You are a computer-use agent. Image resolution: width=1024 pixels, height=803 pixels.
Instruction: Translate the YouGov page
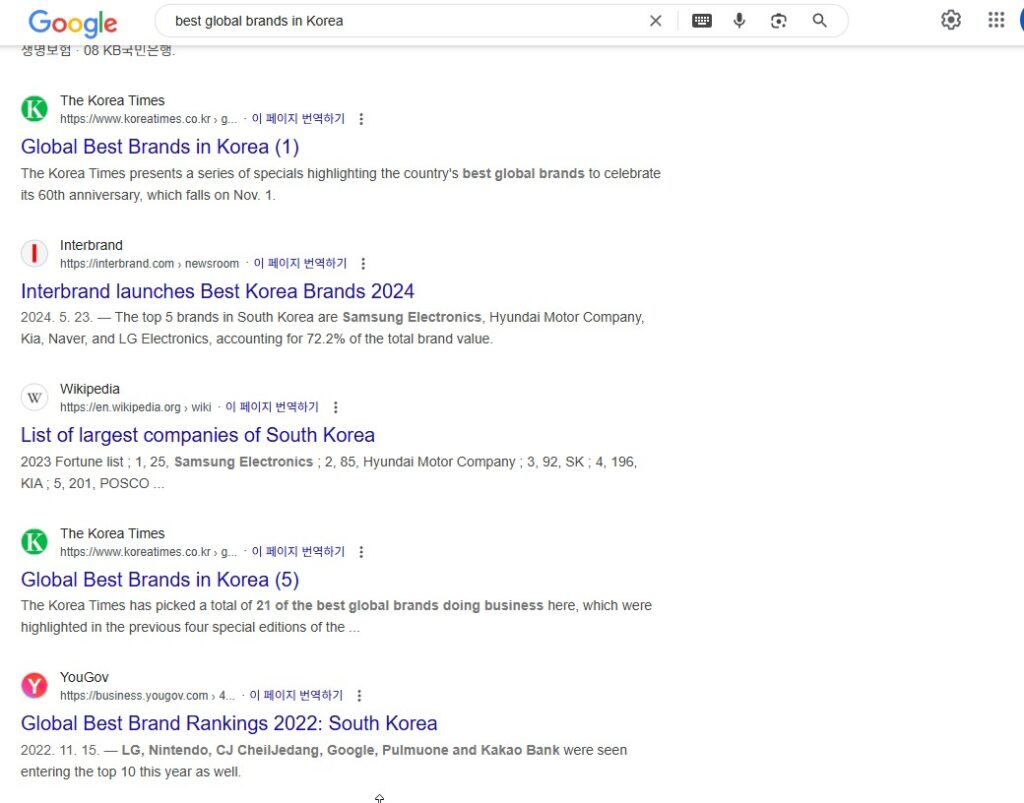pos(296,695)
